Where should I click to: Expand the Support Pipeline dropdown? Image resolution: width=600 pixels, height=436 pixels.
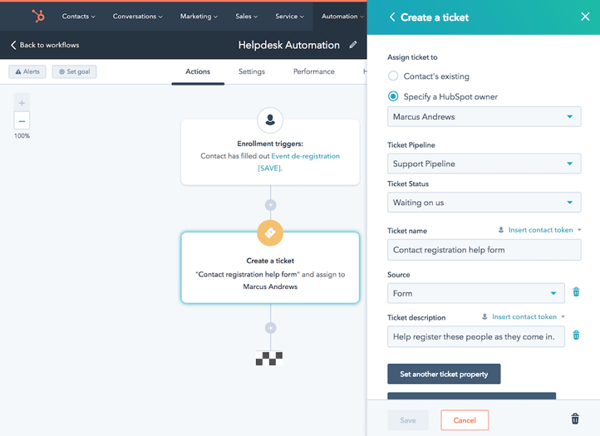484,163
